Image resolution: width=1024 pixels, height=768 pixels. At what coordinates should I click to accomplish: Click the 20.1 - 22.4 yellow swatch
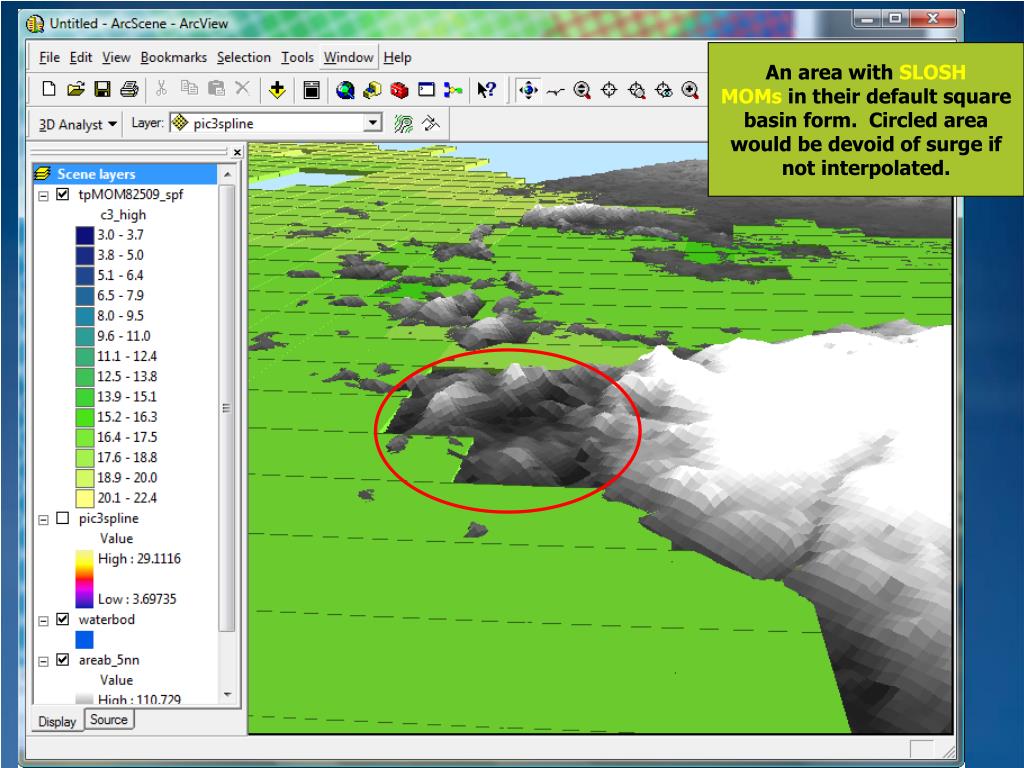[x=85, y=498]
